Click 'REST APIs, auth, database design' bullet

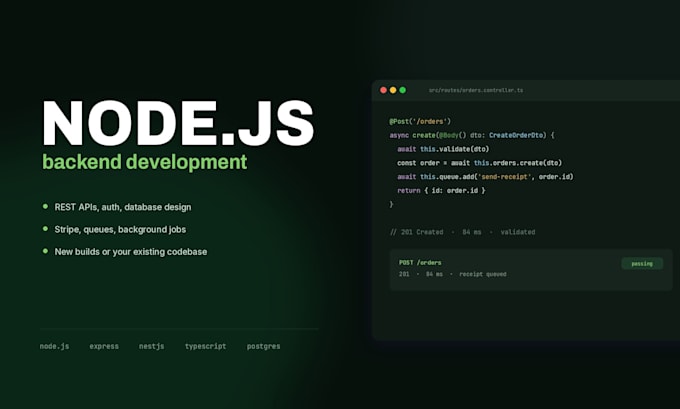click(x=123, y=207)
